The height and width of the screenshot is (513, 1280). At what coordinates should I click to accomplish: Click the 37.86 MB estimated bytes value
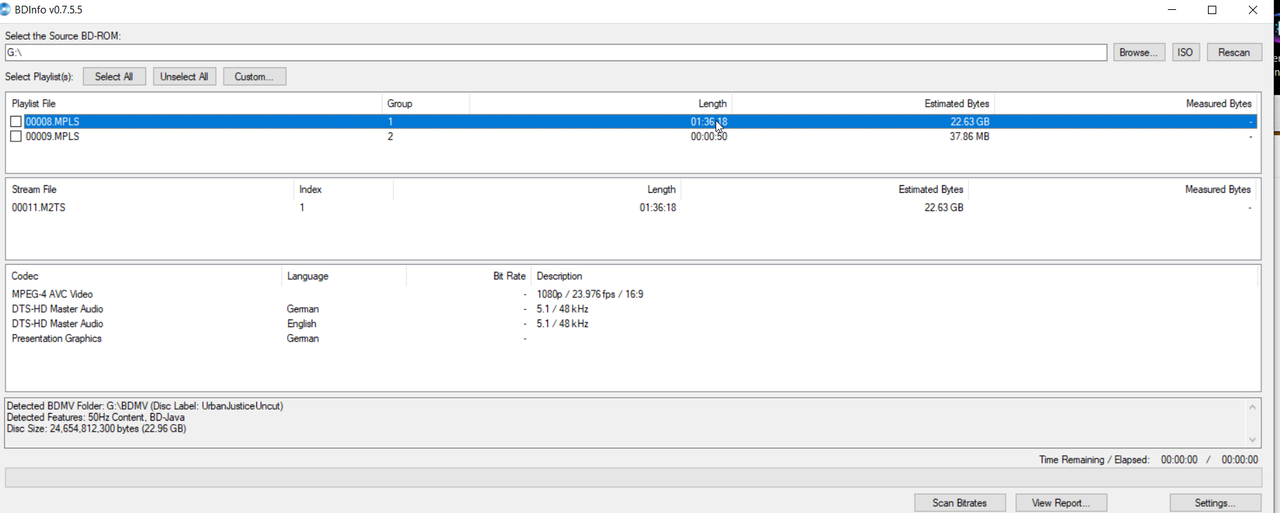click(970, 137)
